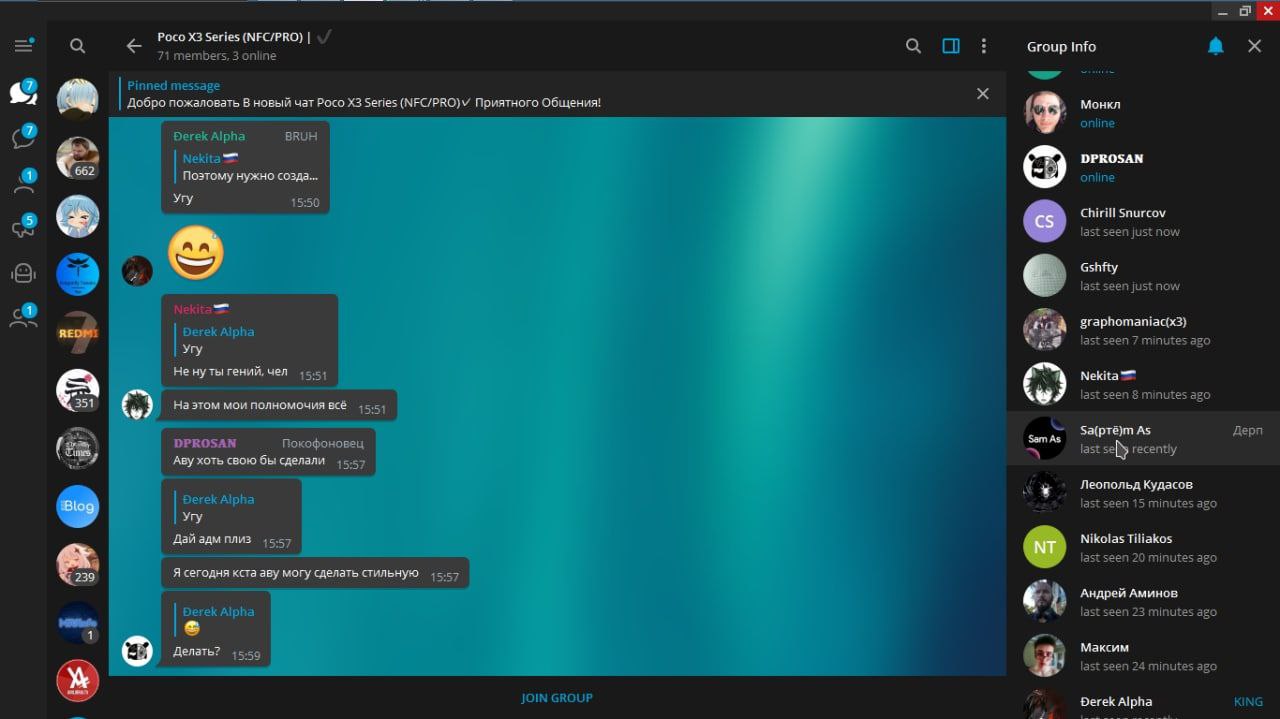Open the bots folder icon

23,273
